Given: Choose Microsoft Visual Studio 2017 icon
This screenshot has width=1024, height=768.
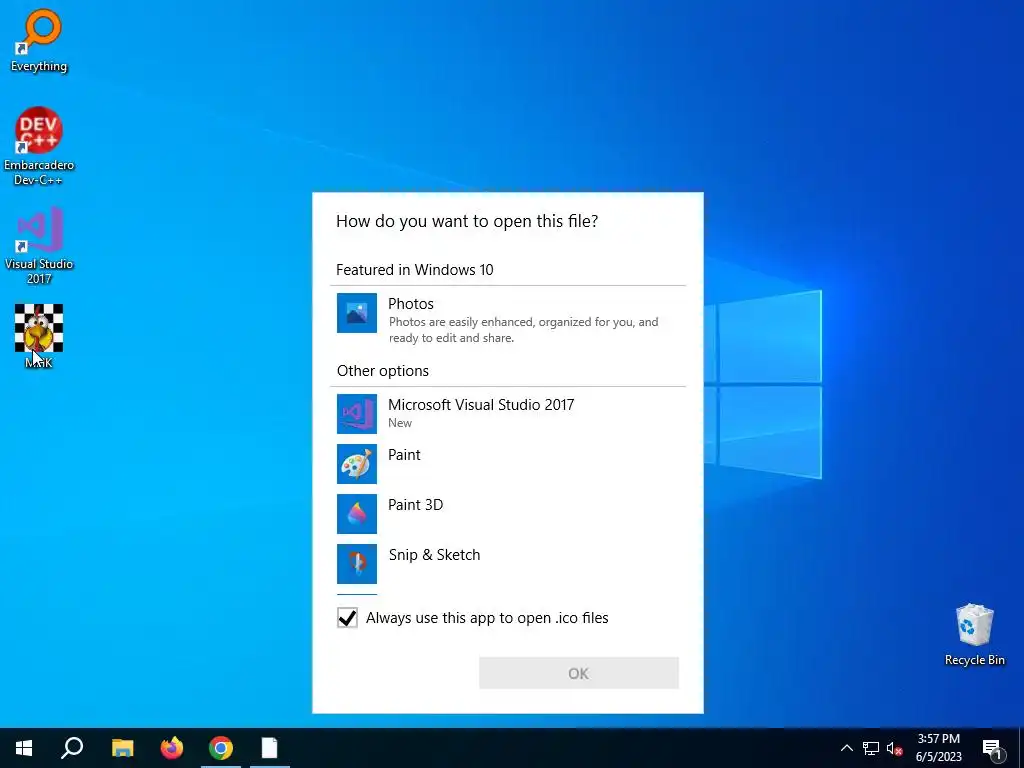Looking at the screenshot, I should click(x=357, y=414).
